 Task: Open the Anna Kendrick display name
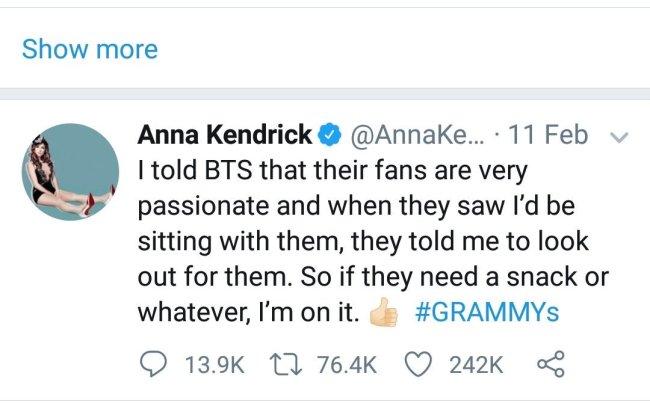point(225,134)
